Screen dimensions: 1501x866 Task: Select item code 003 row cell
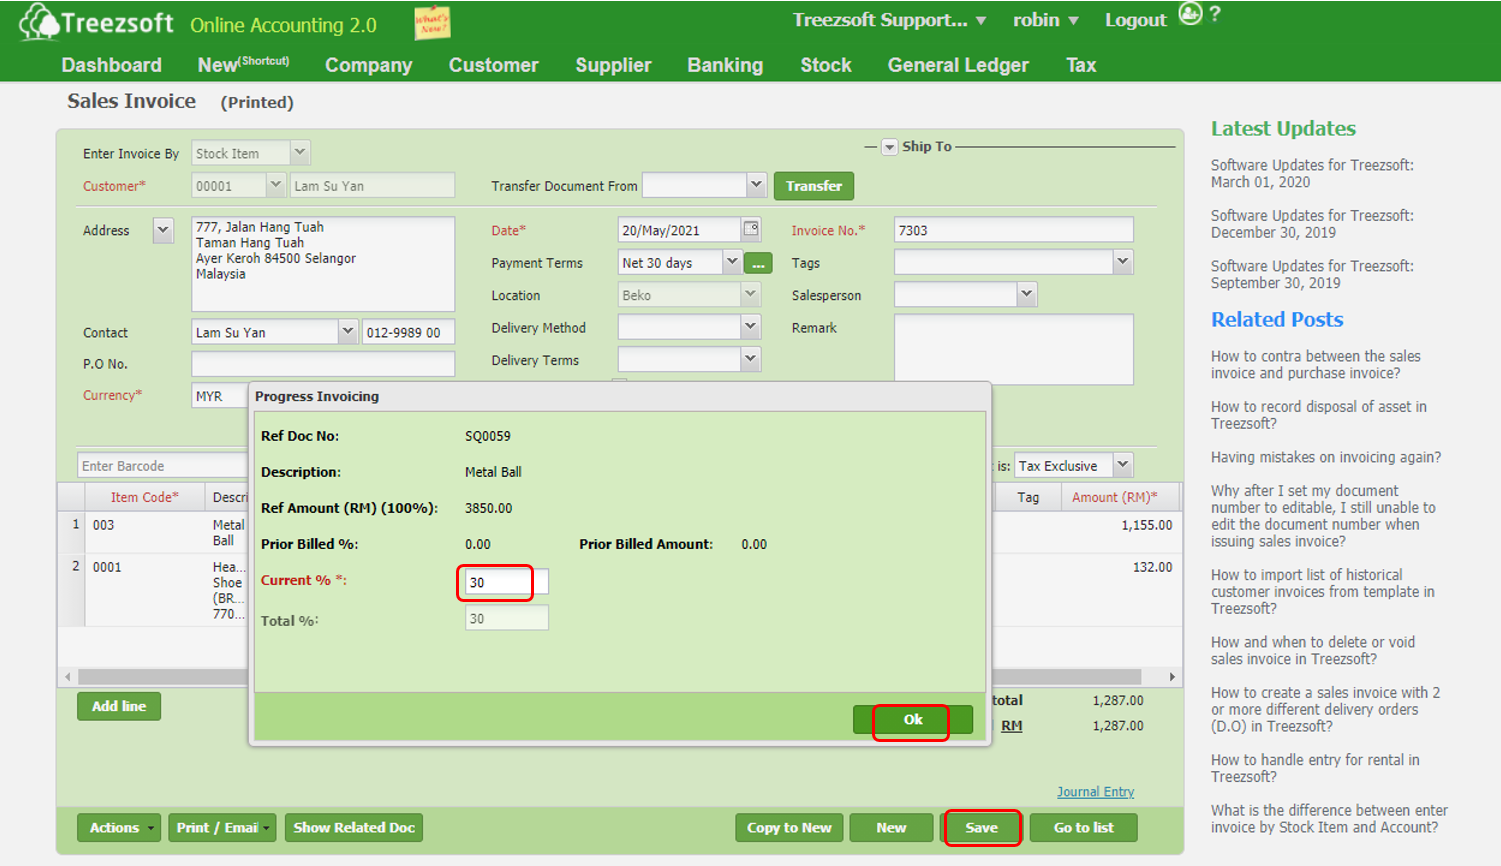click(145, 533)
